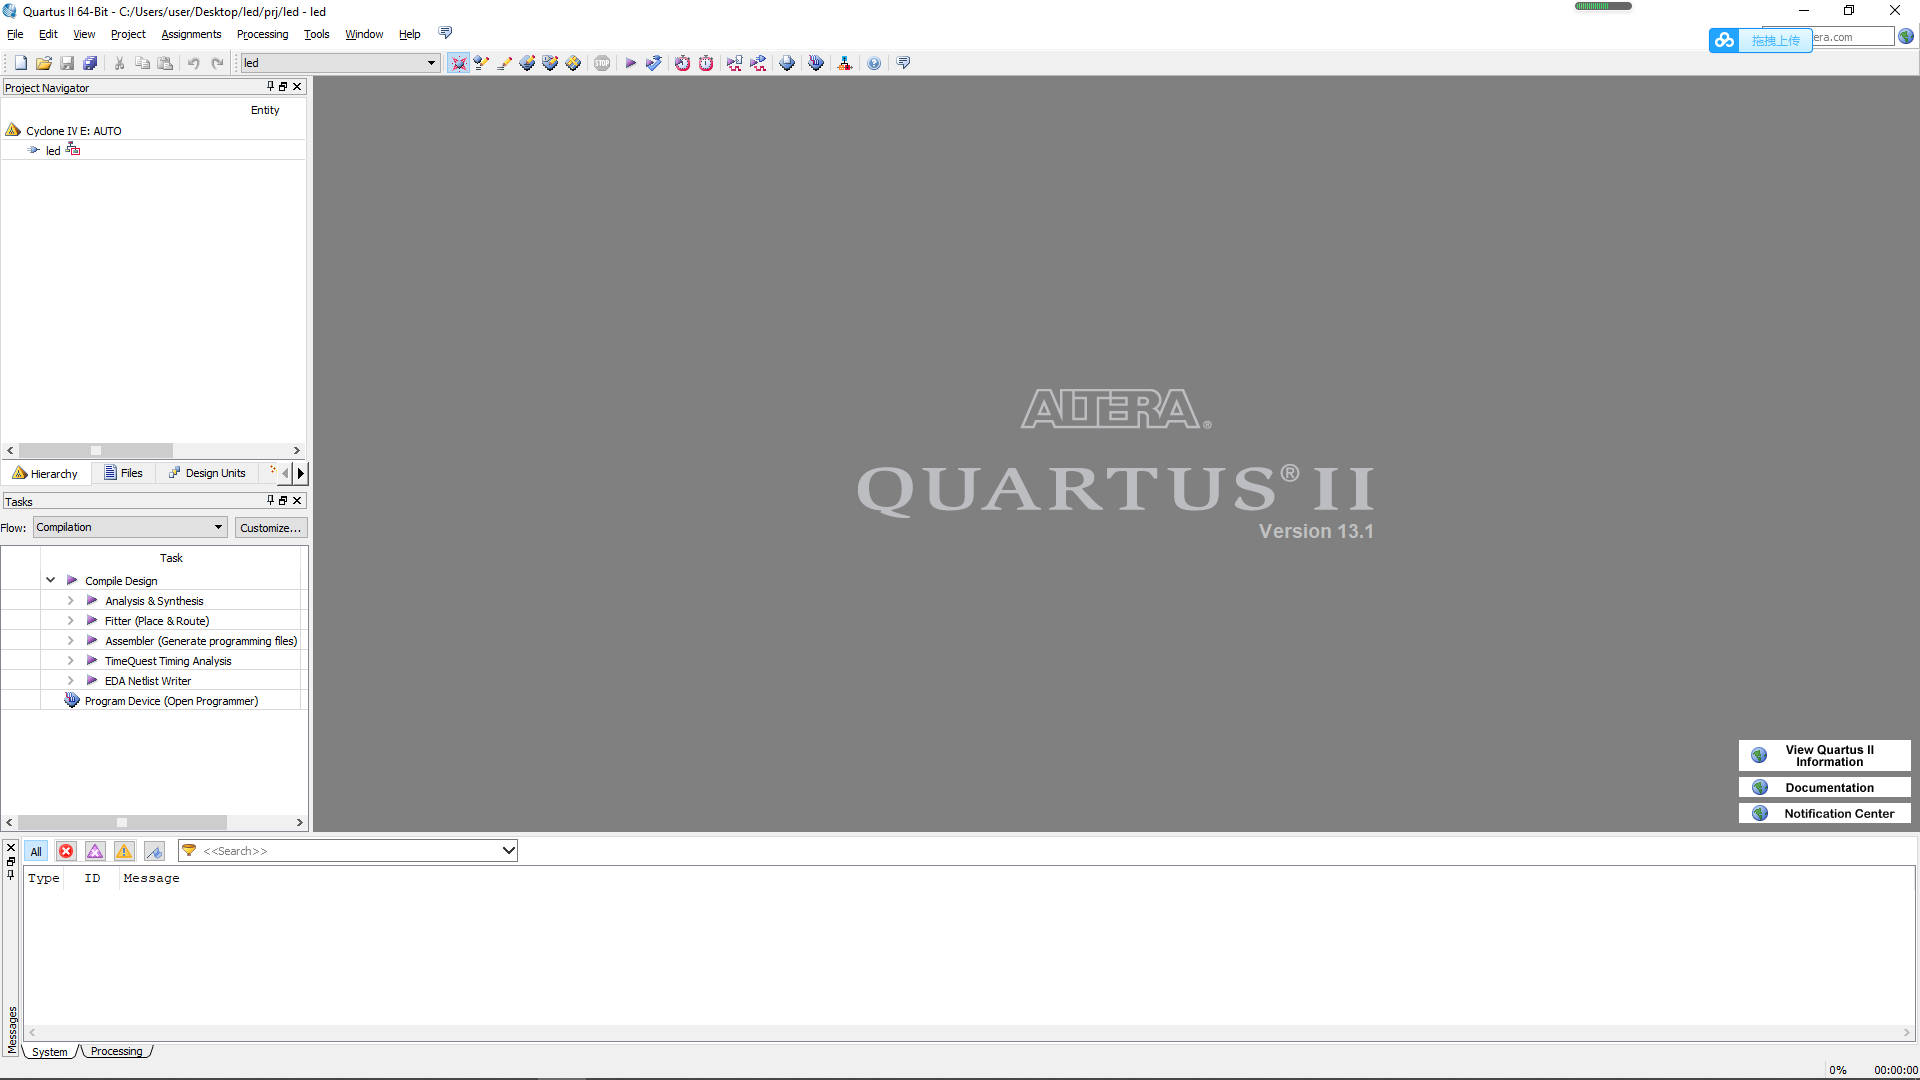Click the Customize... button
The width and height of the screenshot is (1920, 1080).
coord(270,528)
